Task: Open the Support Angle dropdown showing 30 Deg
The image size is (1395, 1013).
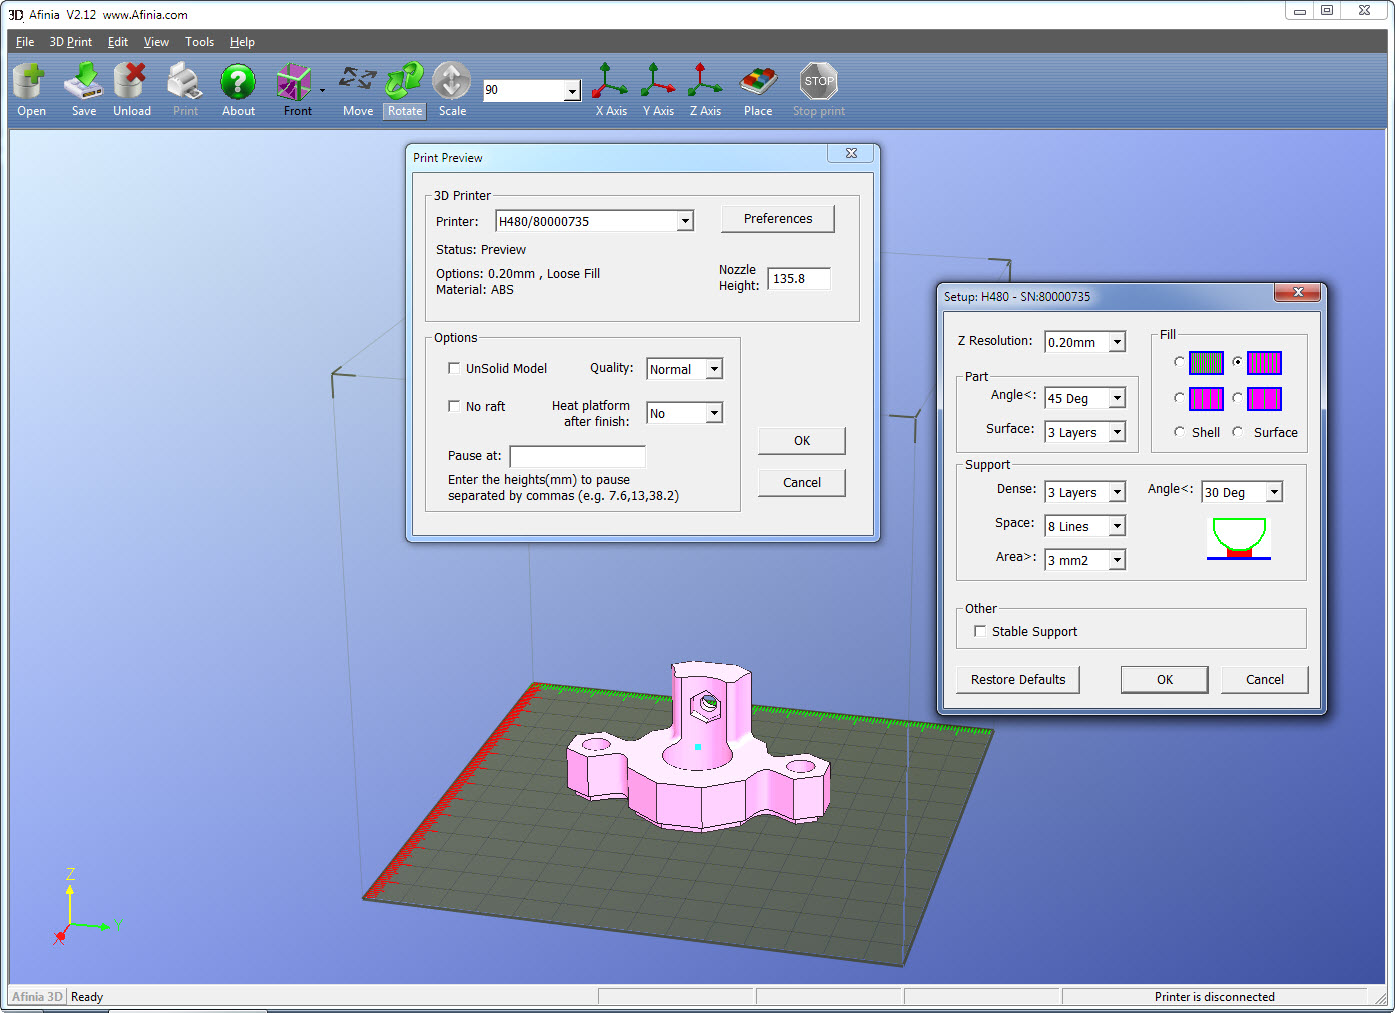Action: [x=1274, y=492]
